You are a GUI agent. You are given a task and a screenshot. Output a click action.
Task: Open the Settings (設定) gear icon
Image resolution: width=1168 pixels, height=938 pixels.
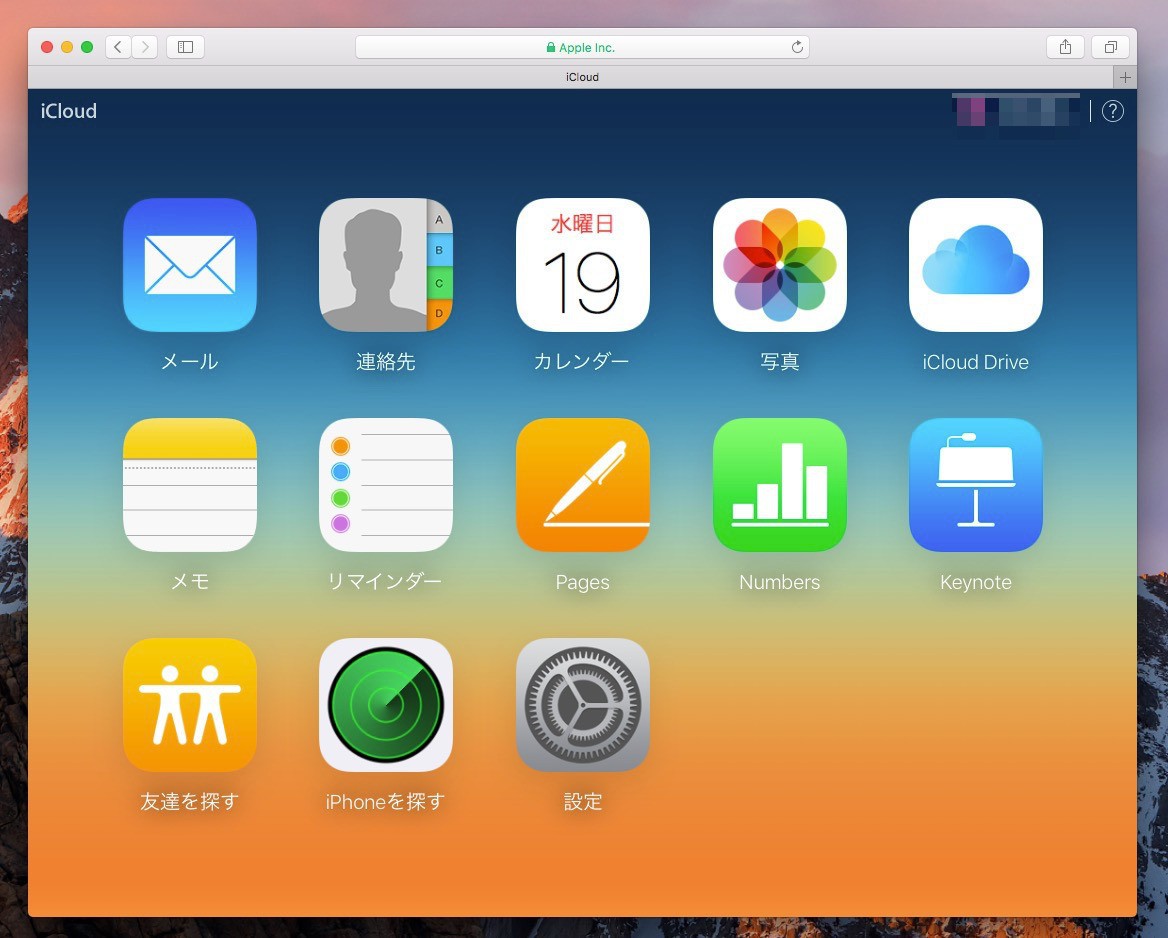point(583,705)
